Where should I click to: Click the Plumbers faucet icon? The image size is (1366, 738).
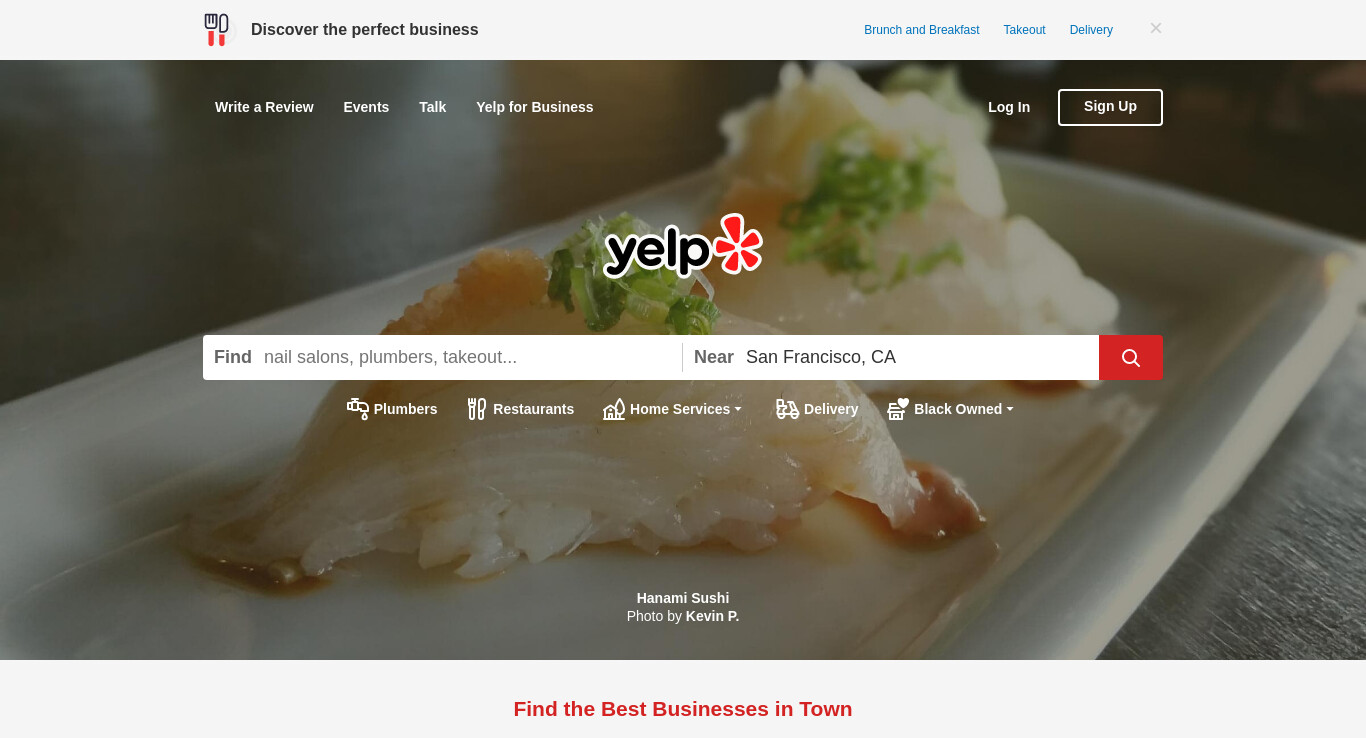358,409
